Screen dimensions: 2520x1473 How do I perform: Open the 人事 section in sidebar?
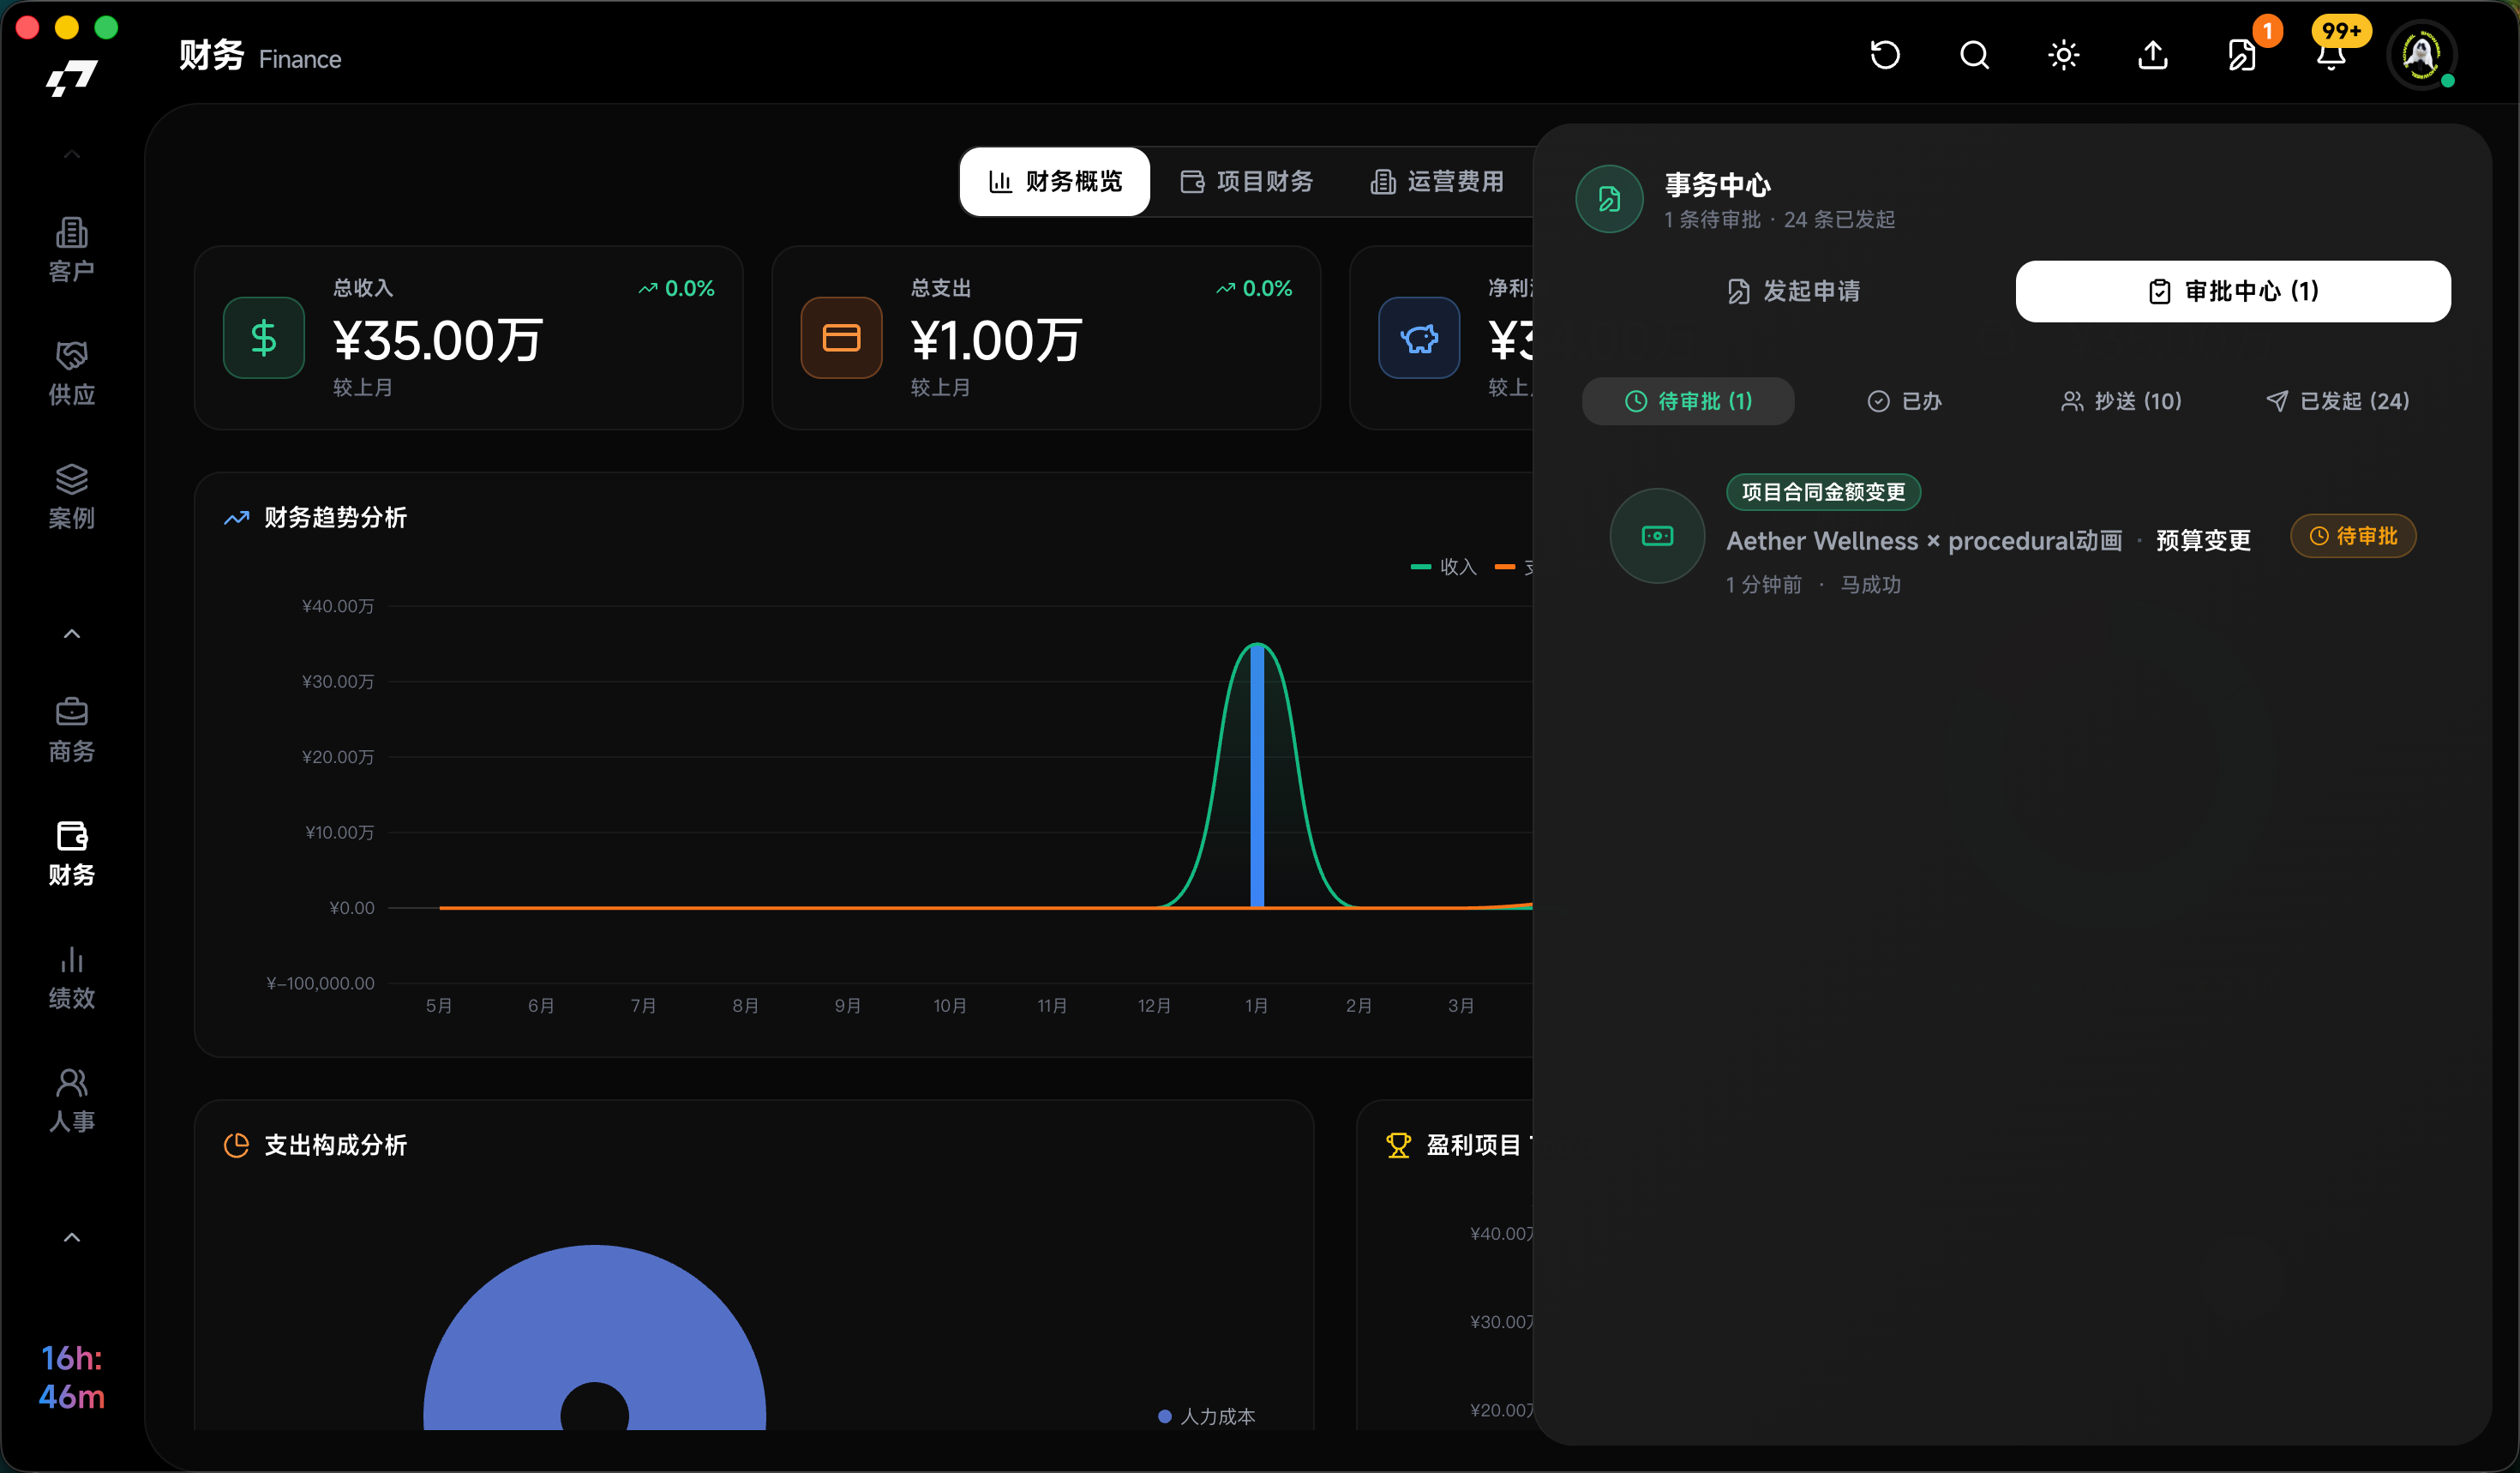tap(72, 1100)
